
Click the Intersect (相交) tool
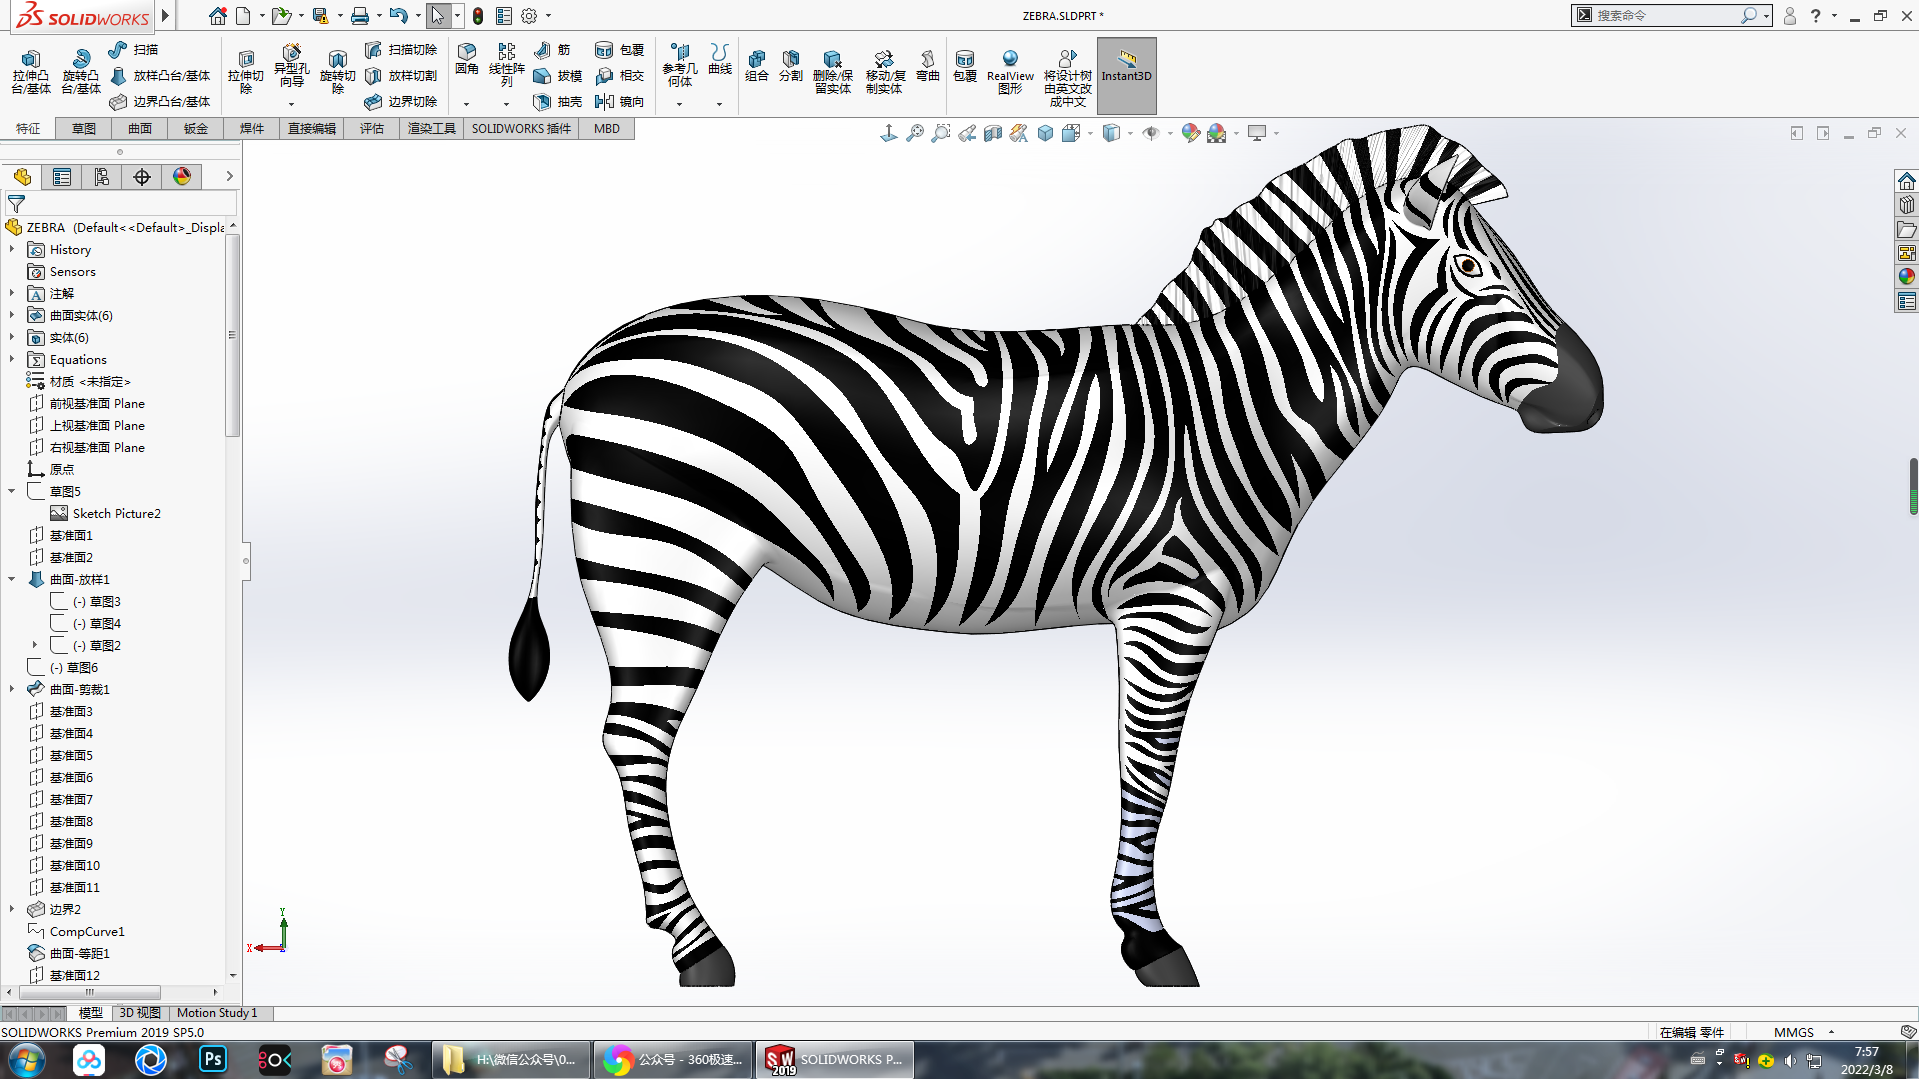[x=620, y=76]
